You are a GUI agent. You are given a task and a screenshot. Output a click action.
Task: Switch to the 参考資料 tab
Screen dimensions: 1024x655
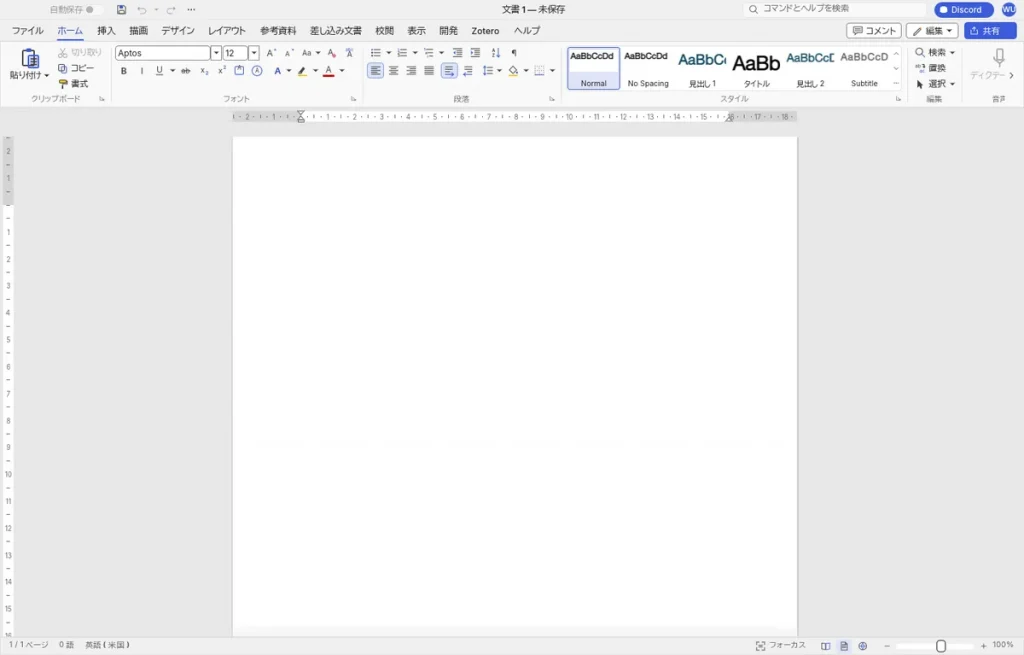(x=278, y=31)
